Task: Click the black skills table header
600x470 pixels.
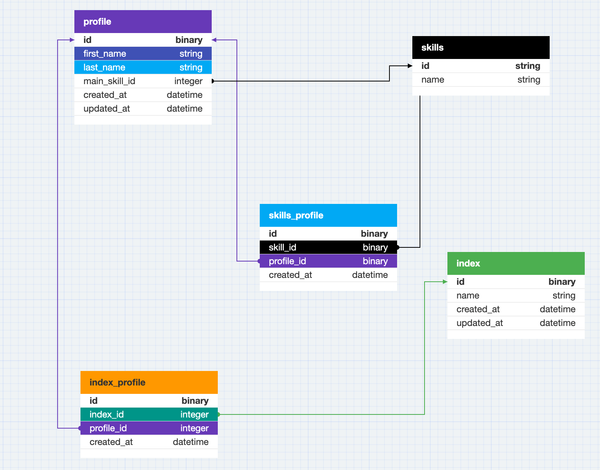Action: [x=481, y=47]
